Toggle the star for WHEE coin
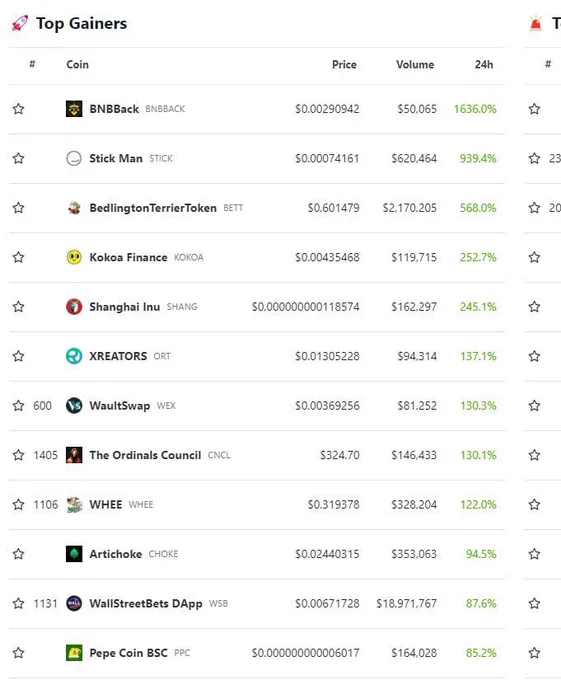 tap(18, 504)
